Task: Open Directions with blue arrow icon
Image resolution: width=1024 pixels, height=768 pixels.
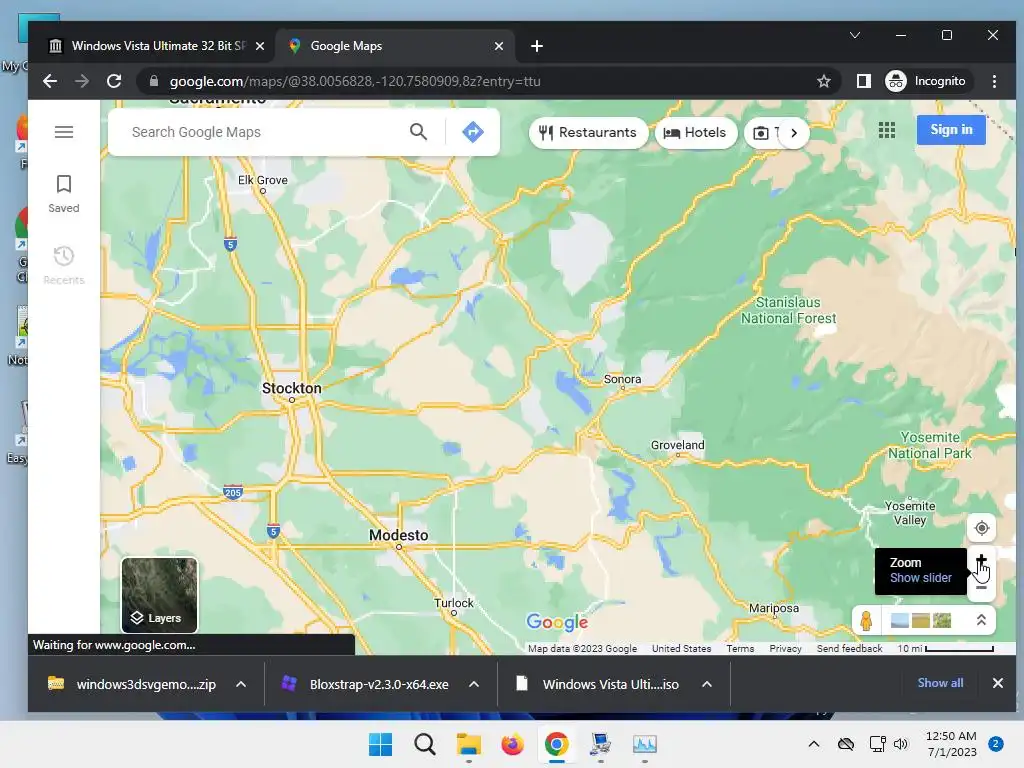Action: tap(473, 132)
